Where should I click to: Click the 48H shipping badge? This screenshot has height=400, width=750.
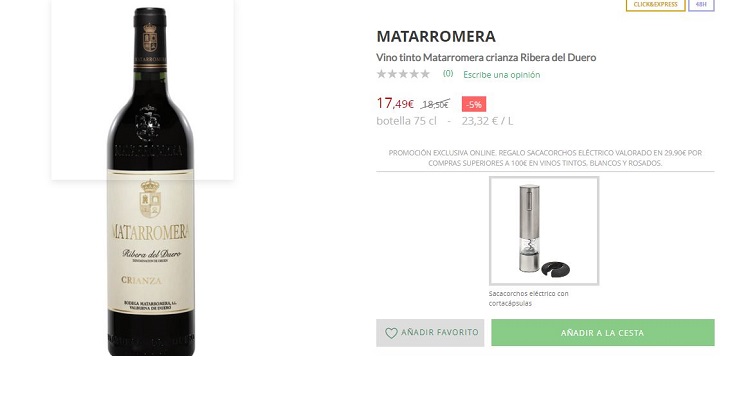tap(701, 5)
